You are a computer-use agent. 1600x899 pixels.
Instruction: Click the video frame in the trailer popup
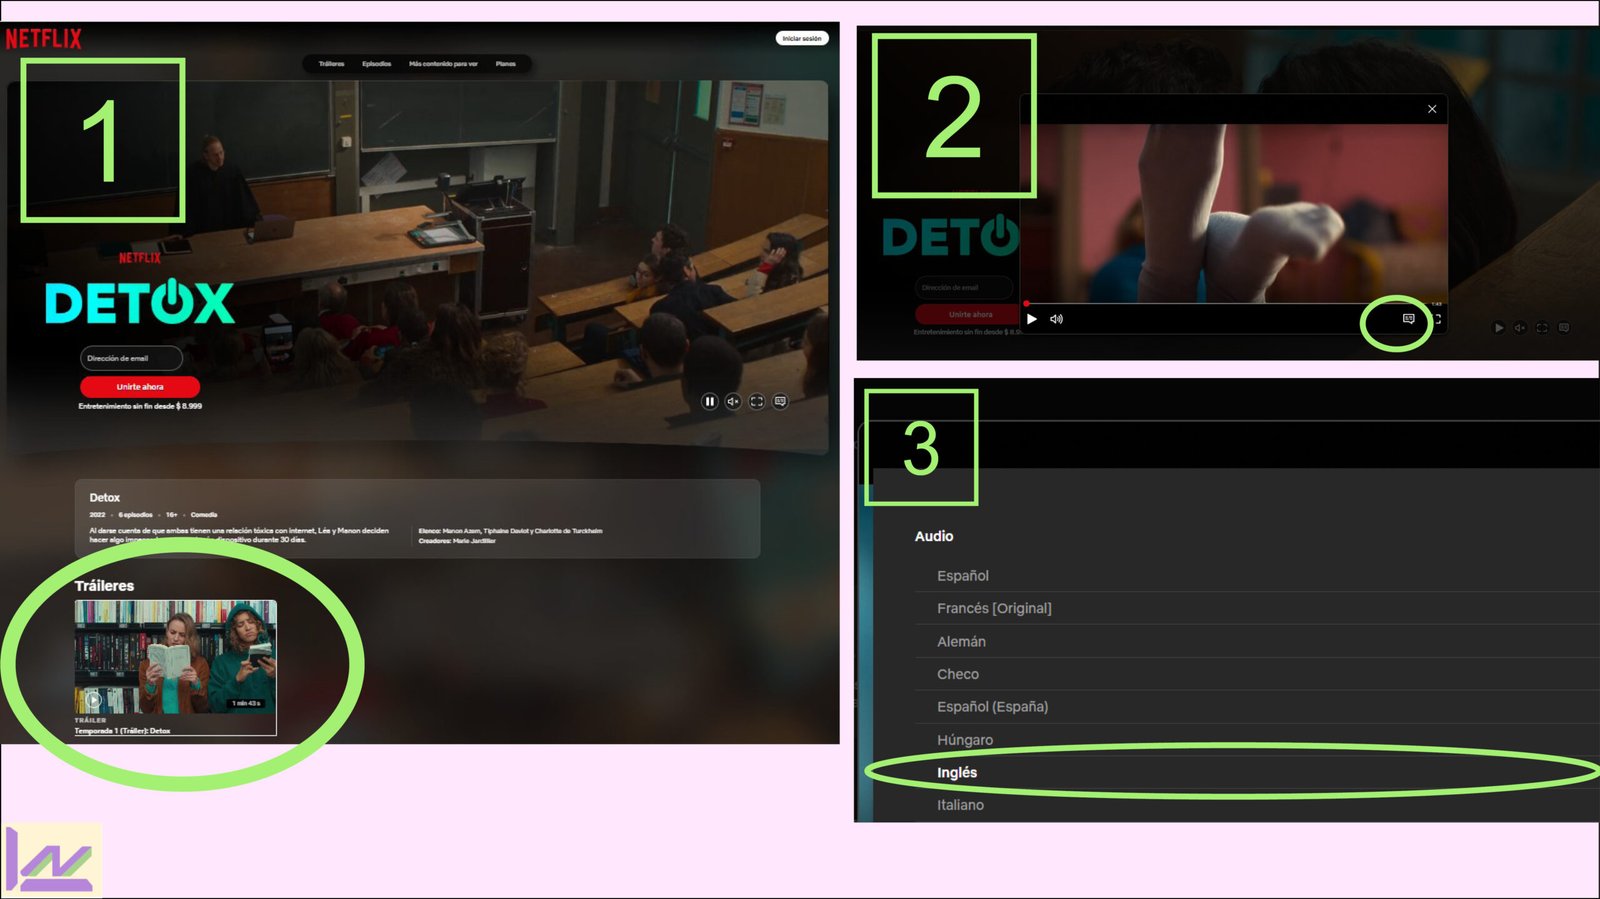1235,212
